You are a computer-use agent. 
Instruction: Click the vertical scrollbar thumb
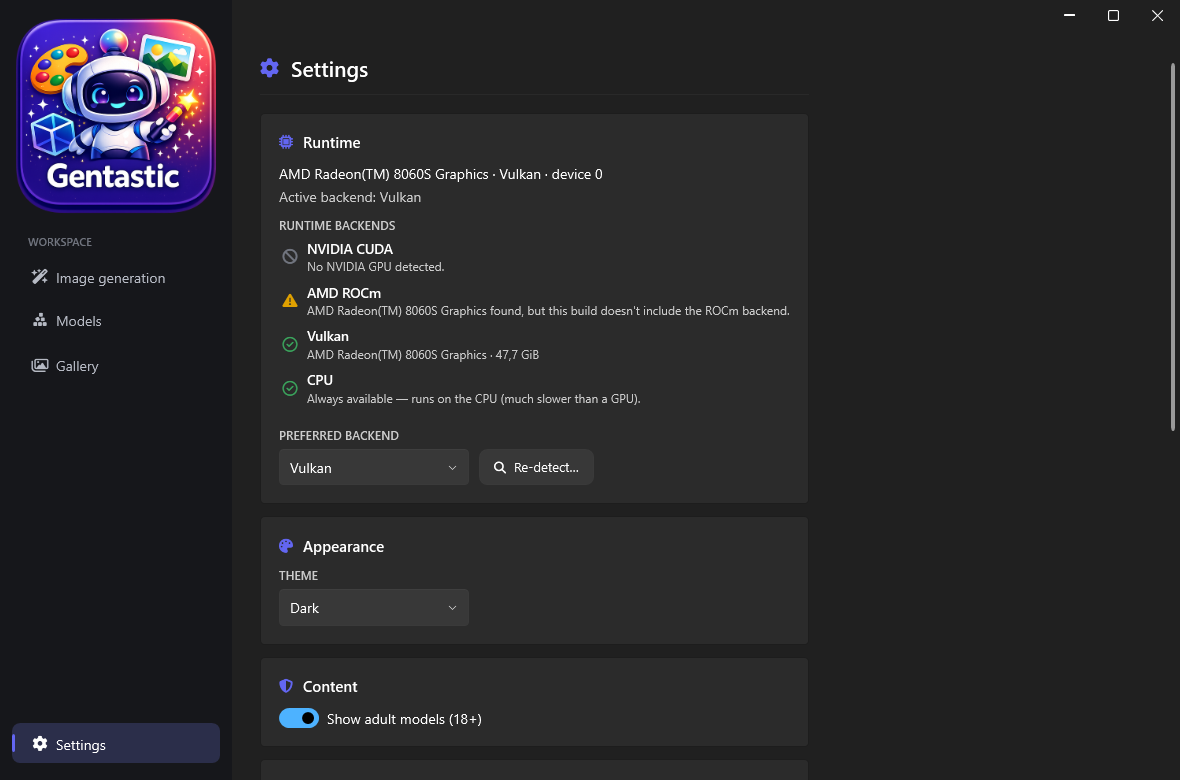pyautogui.click(x=1172, y=247)
